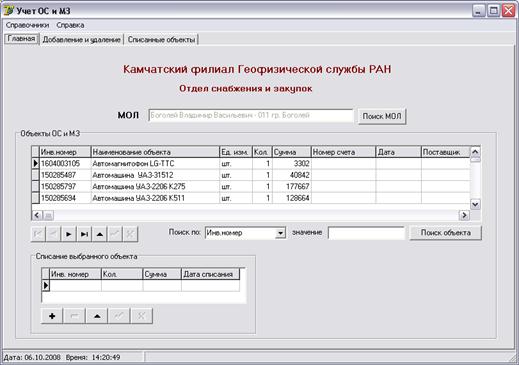The width and height of the screenshot is (519, 365).
Task: Click Дата column header
Action: coord(398,152)
